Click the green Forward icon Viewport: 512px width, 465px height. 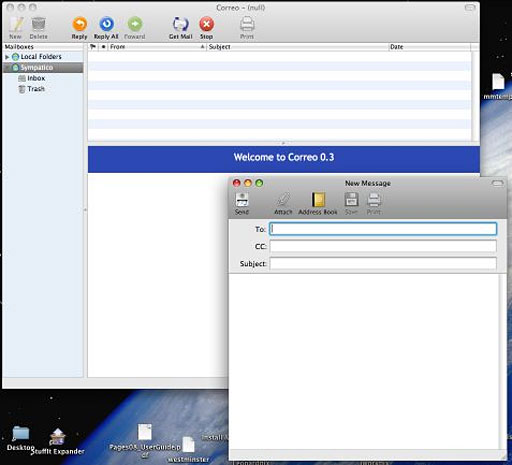[x=135, y=24]
